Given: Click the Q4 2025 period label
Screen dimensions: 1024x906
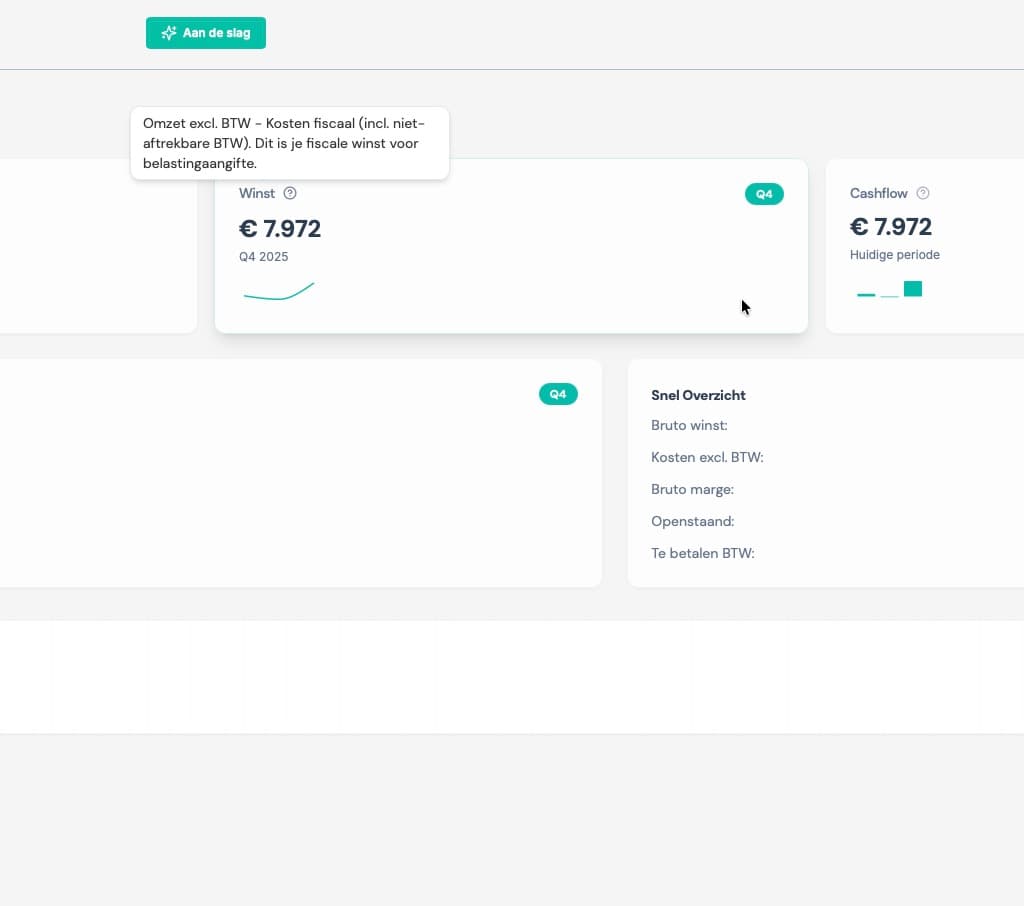Looking at the screenshot, I should [263, 257].
